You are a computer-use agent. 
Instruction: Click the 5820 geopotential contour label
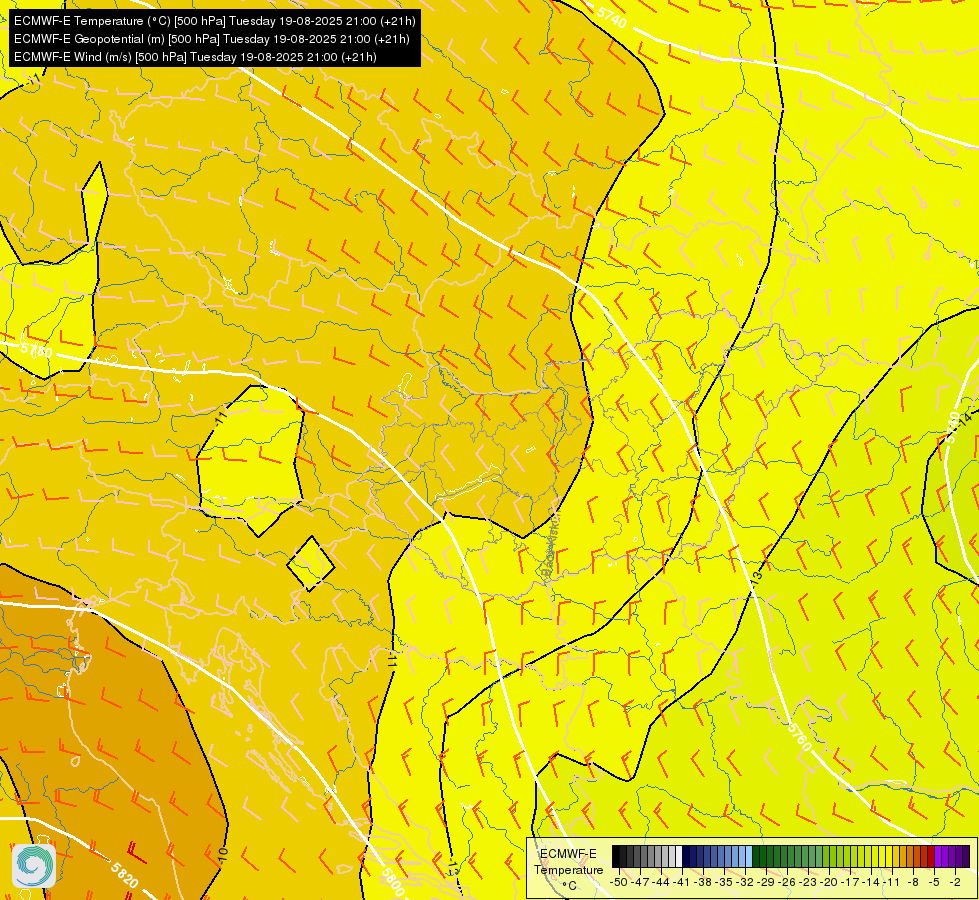(124, 874)
